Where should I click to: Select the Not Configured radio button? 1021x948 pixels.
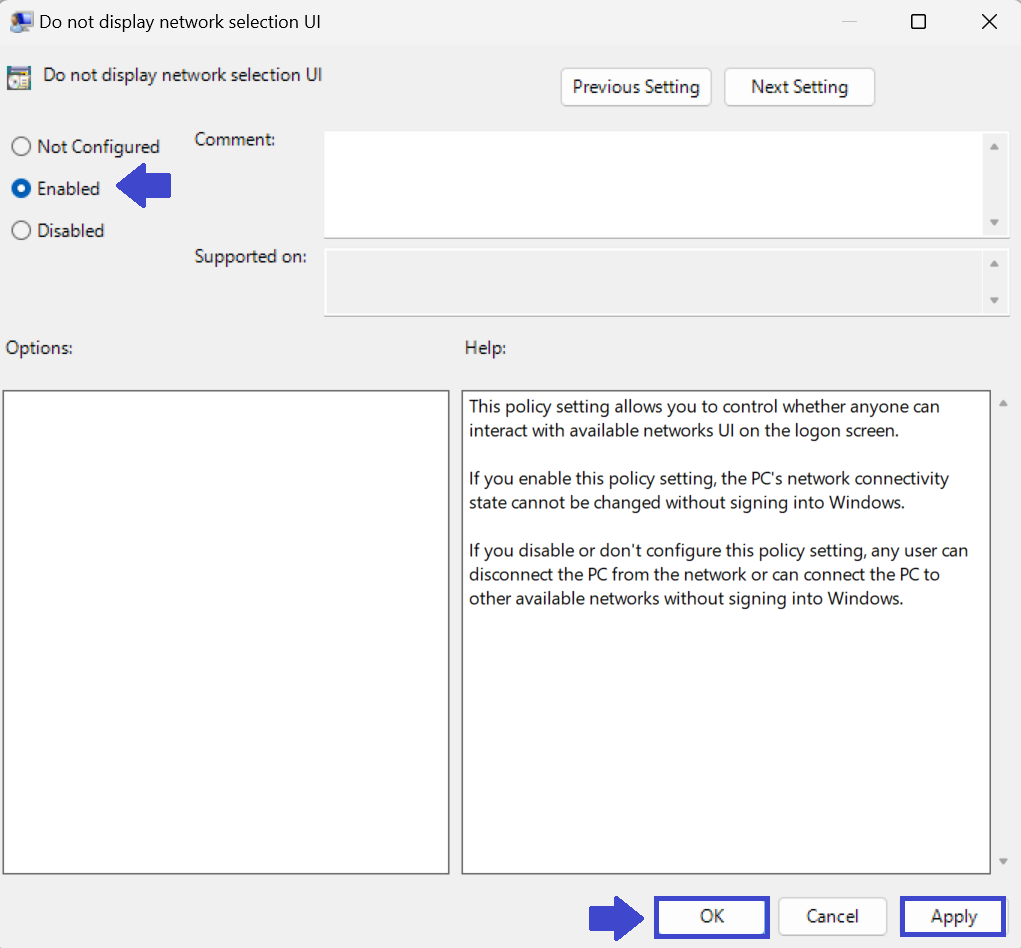pos(21,146)
